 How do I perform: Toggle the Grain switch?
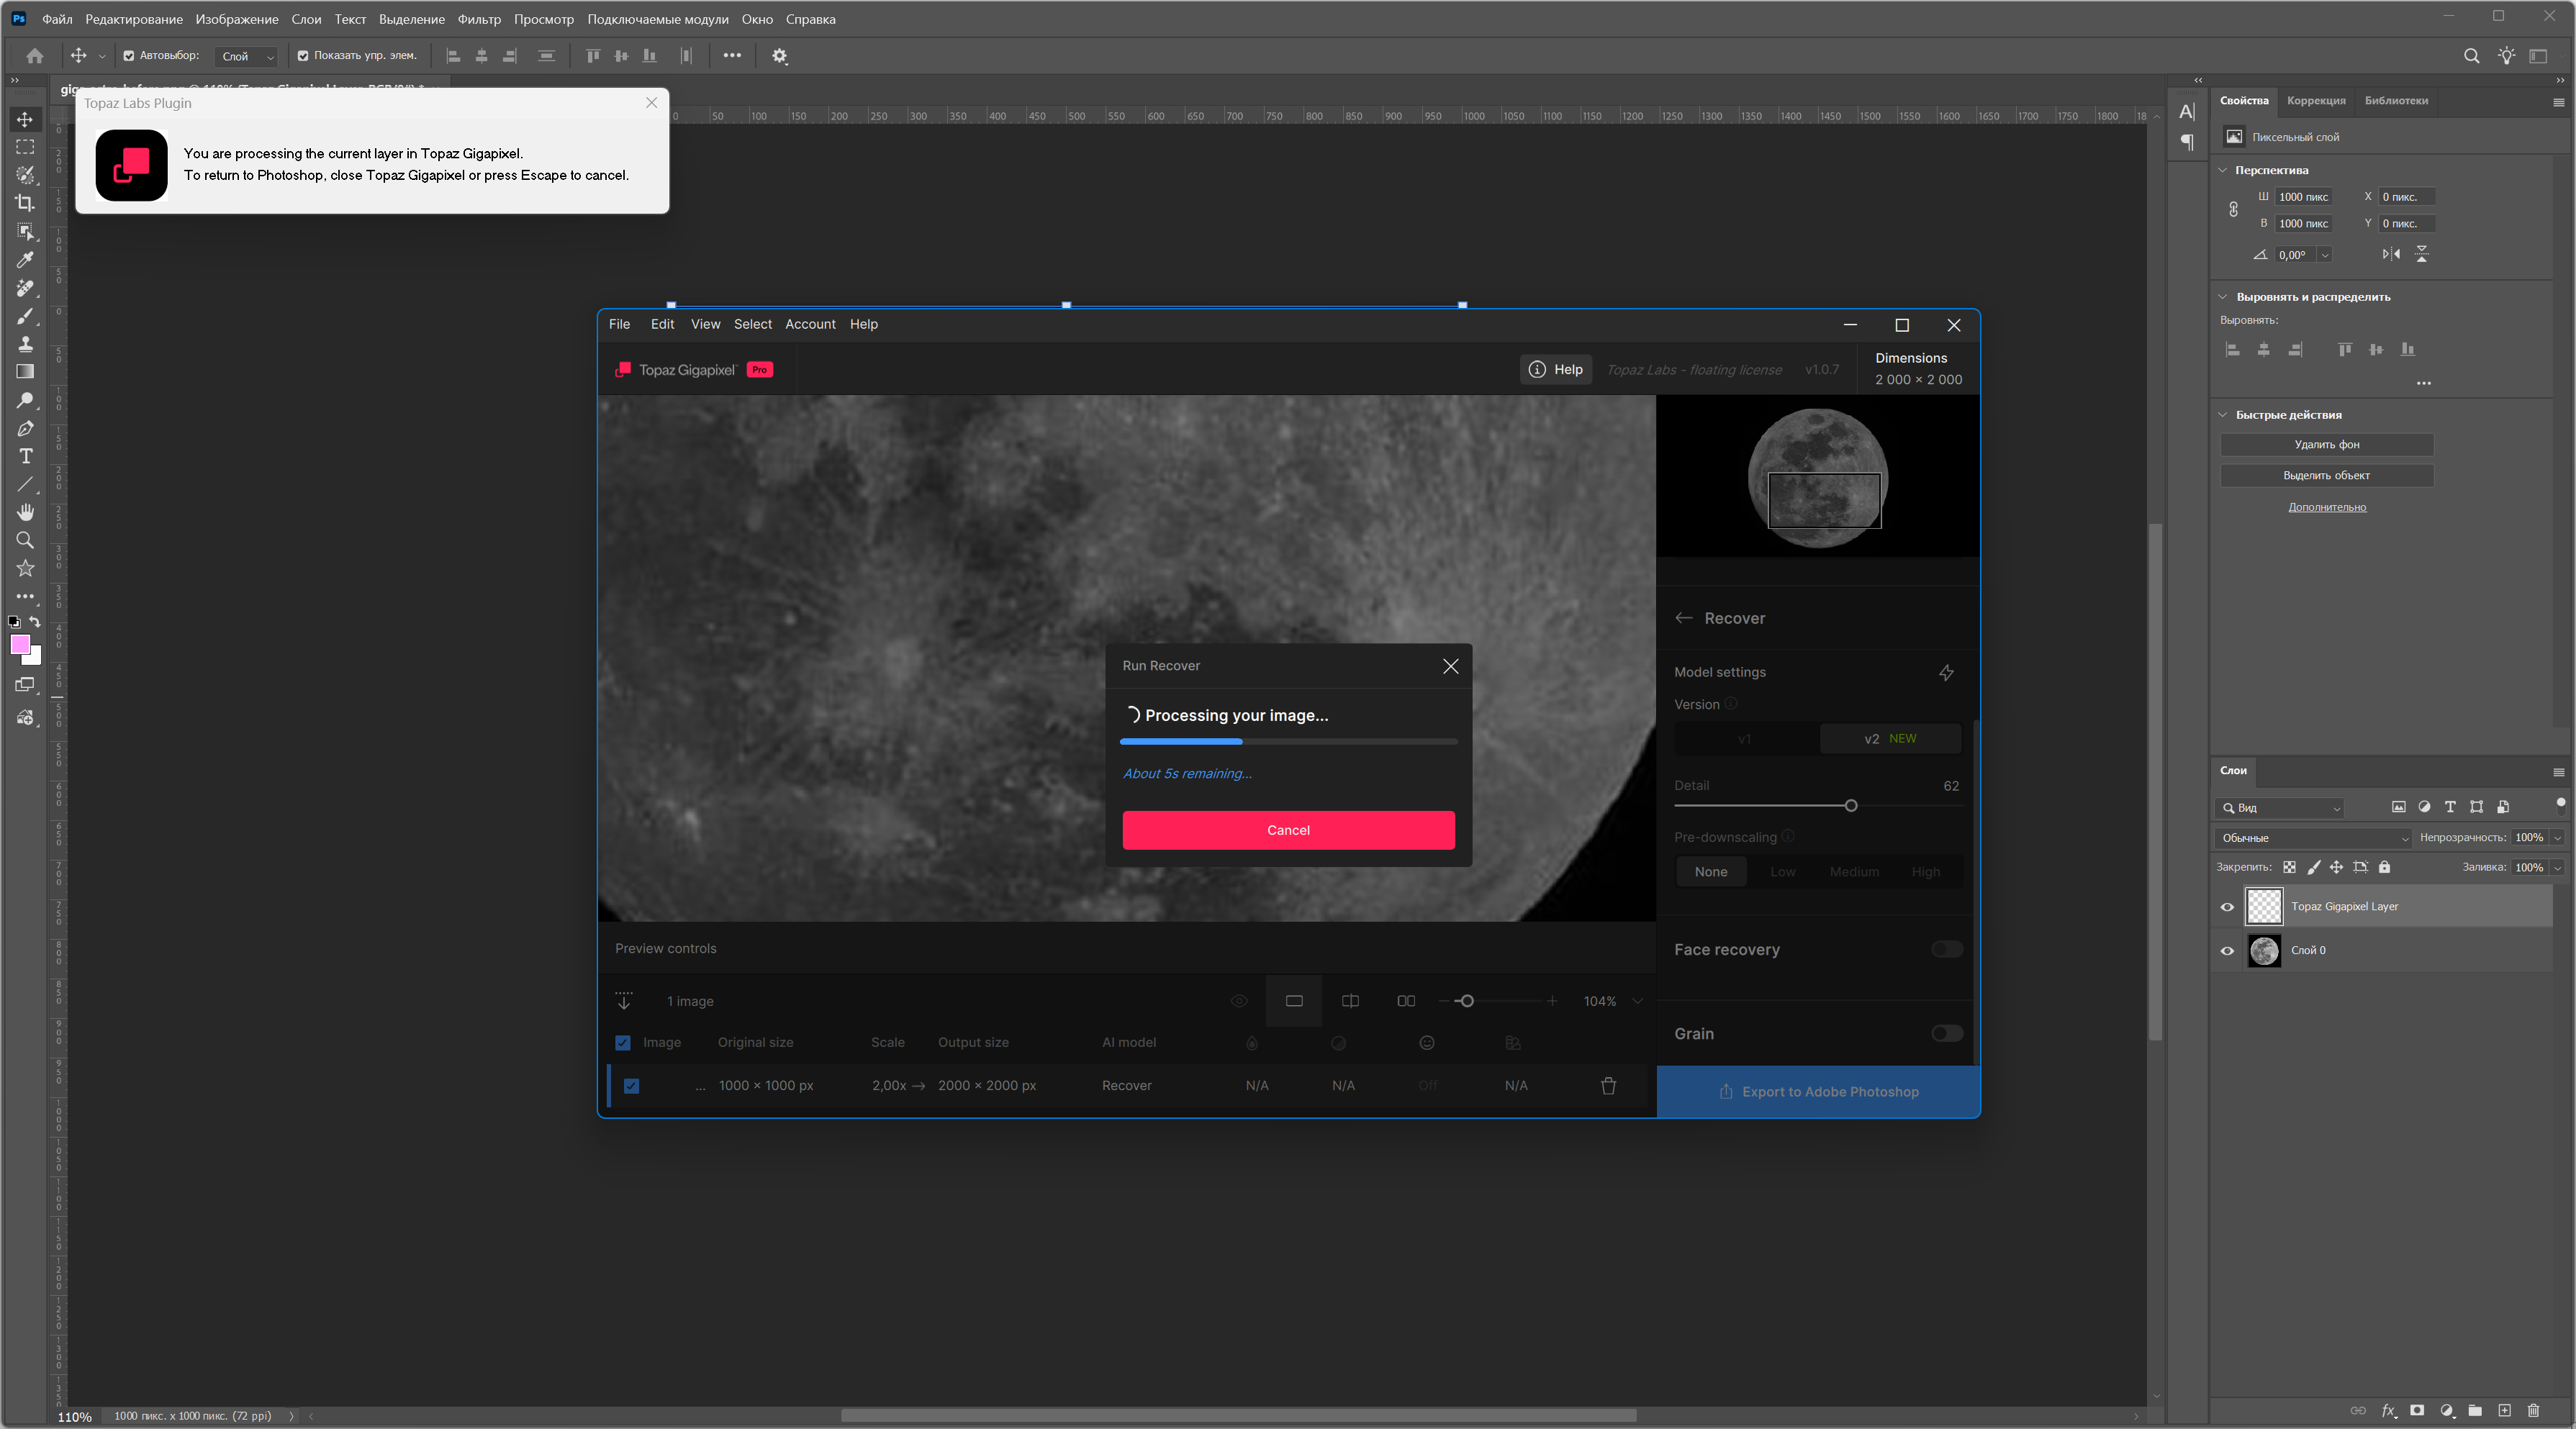[x=1946, y=1033]
